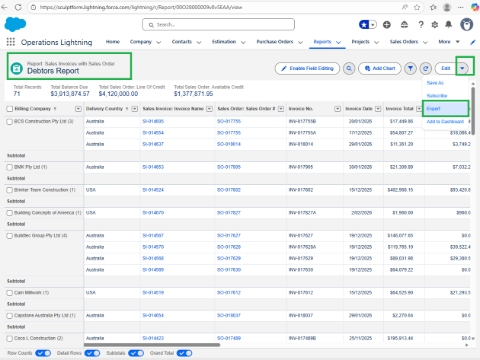
Task: Open the browser read aloud icon
Action: 405,7
